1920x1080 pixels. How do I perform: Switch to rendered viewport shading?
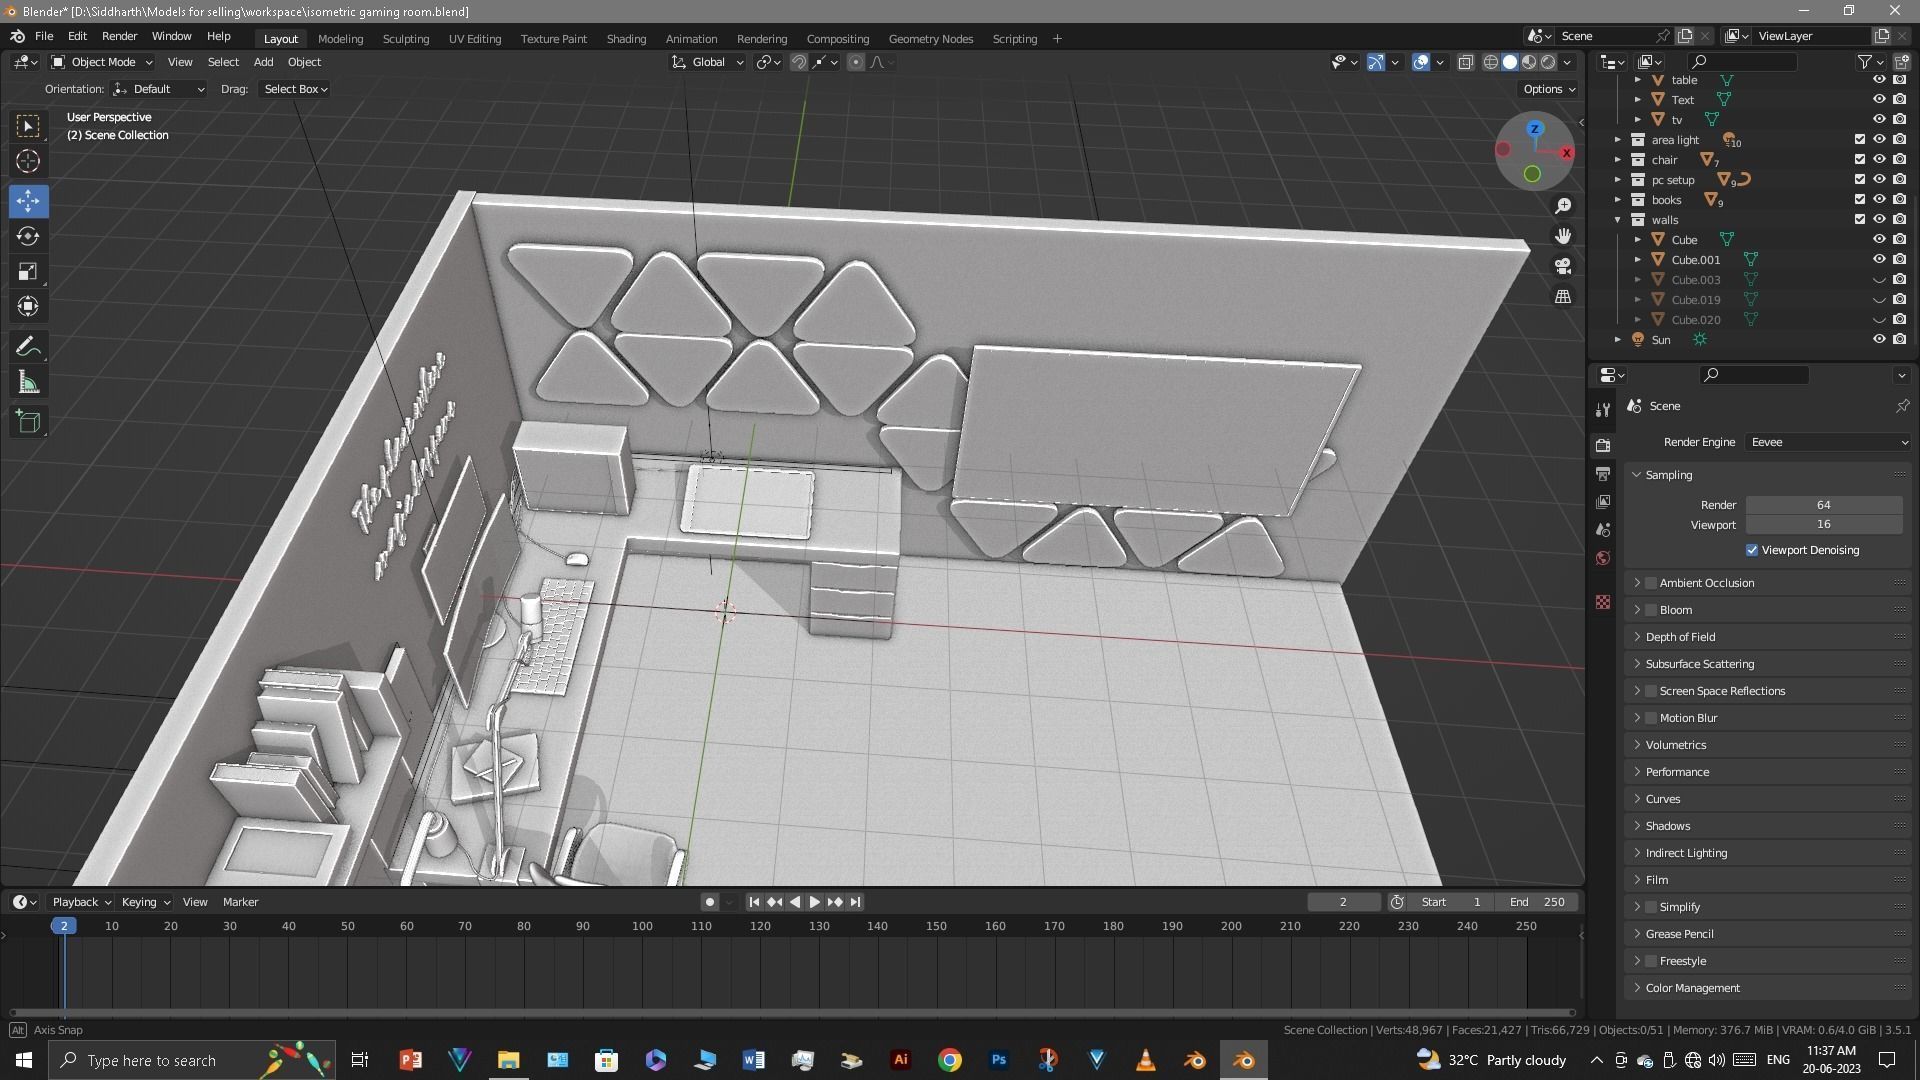[1548, 62]
